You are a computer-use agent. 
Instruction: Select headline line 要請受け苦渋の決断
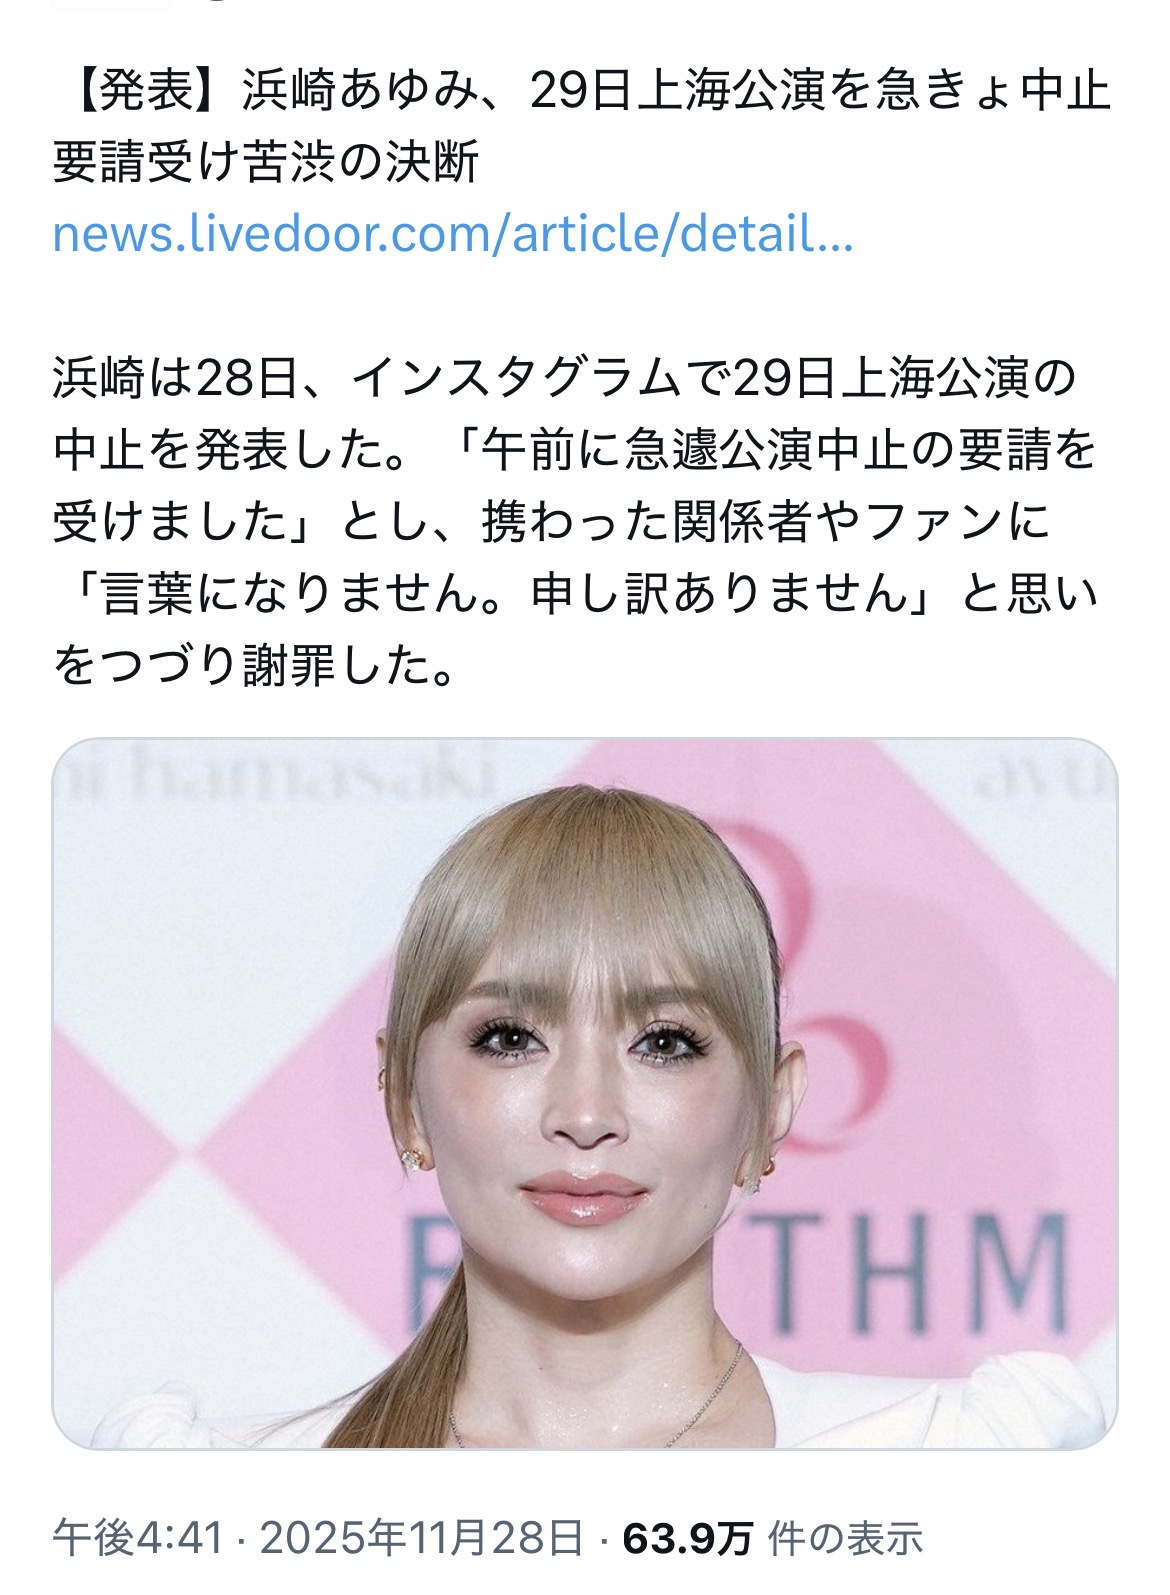click(266, 164)
